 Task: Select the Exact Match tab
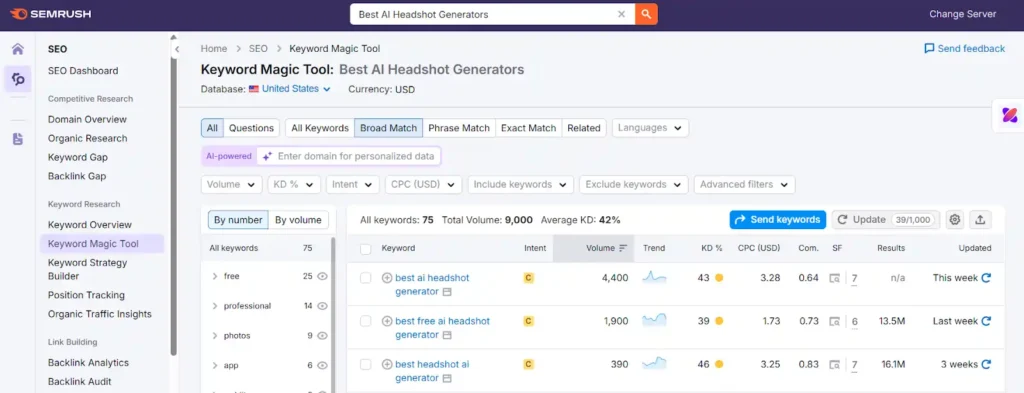coord(528,128)
